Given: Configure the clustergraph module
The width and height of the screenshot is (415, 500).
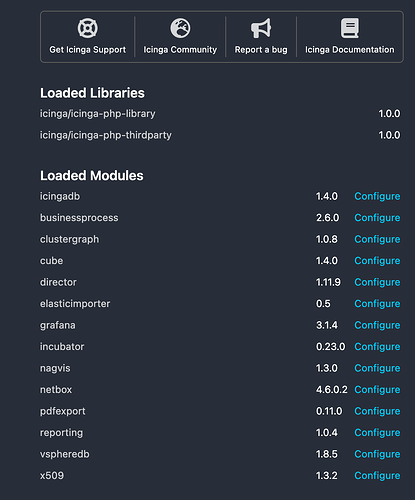Looking at the screenshot, I should coord(377,239).
